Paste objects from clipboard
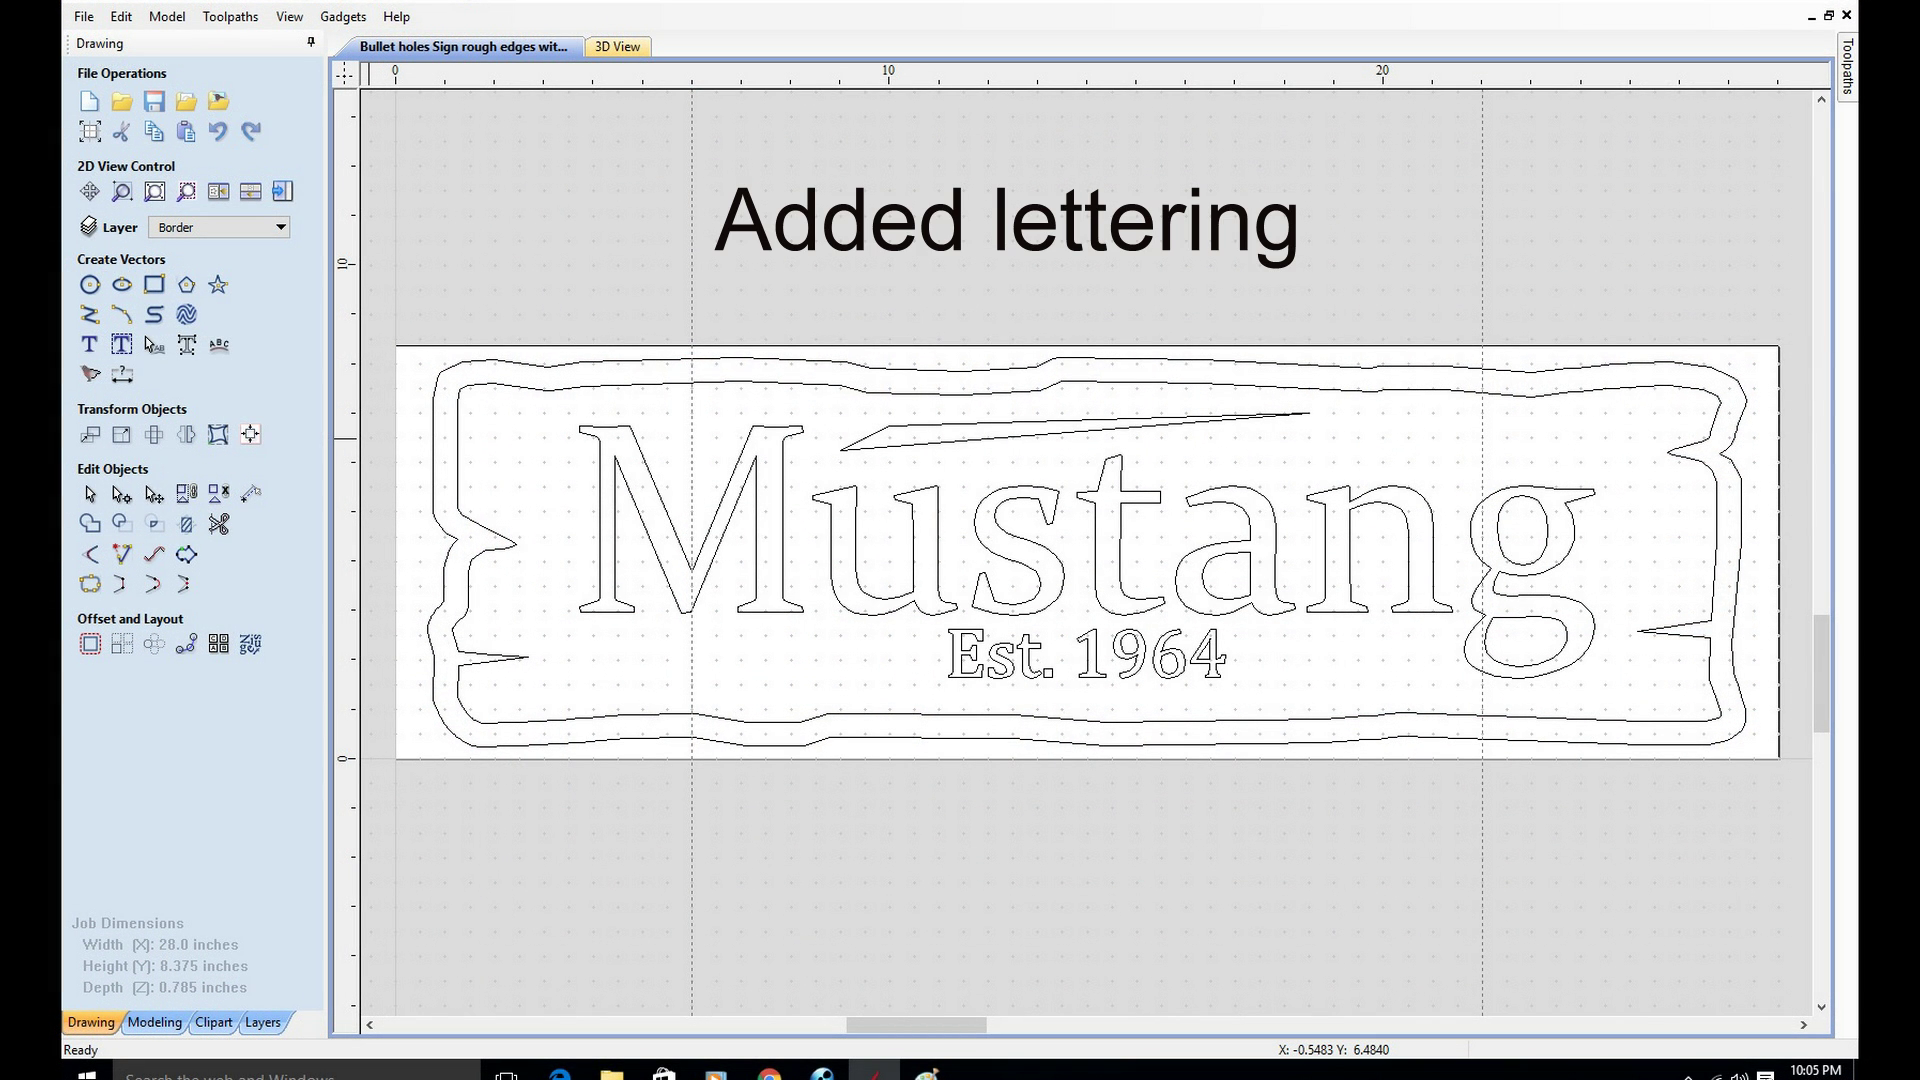 186,131
